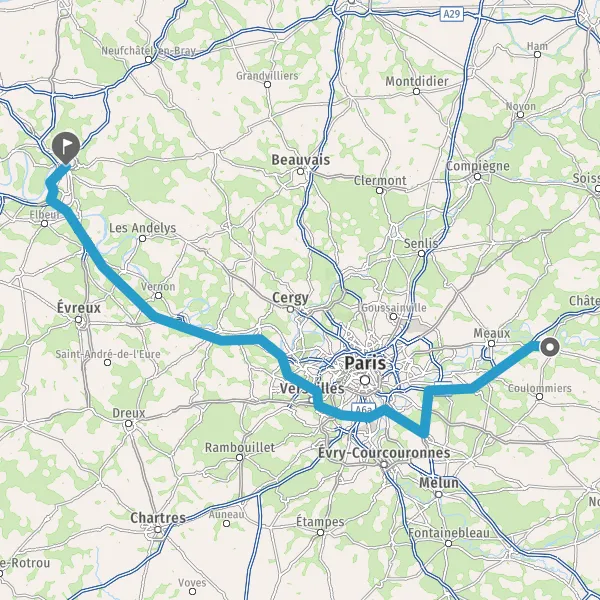Click the Fontainebleau label
This screenshot has height=600, width=600.
click(x=448, y=533)
